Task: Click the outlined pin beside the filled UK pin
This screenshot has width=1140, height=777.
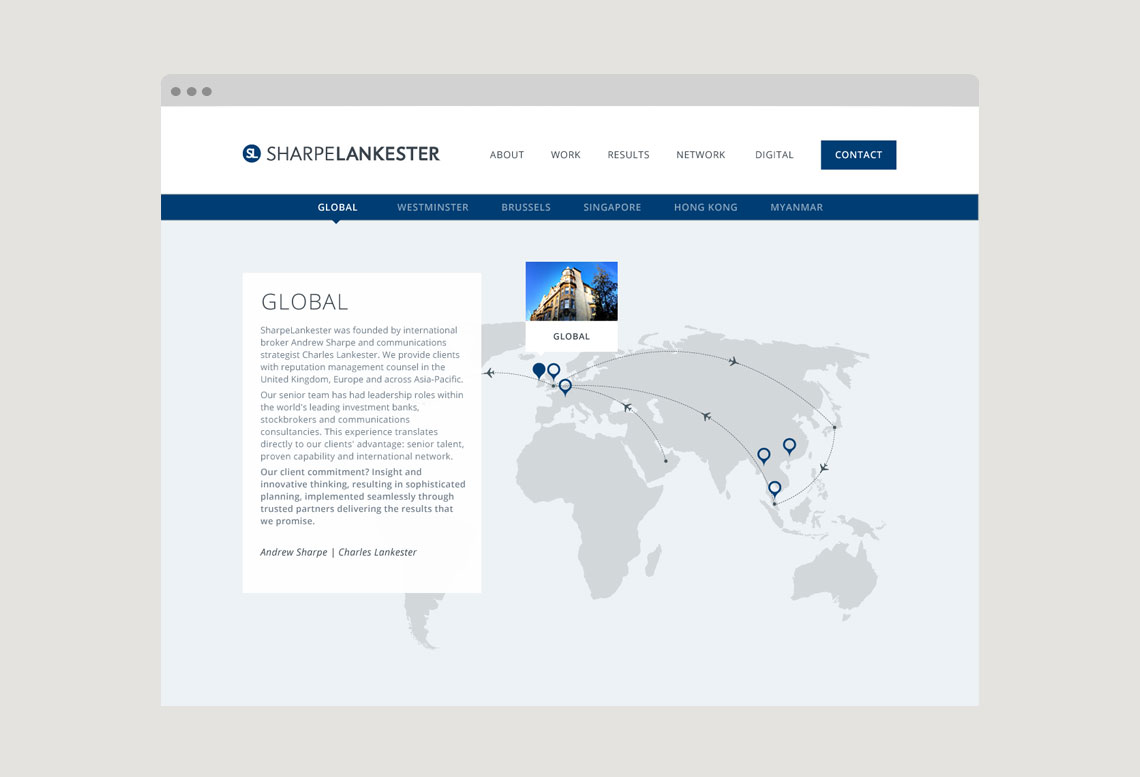Action: 554,370
